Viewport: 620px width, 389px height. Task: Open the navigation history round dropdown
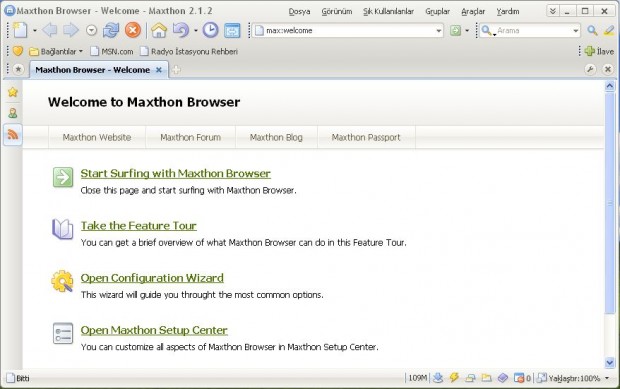click(x=91, y=30)
